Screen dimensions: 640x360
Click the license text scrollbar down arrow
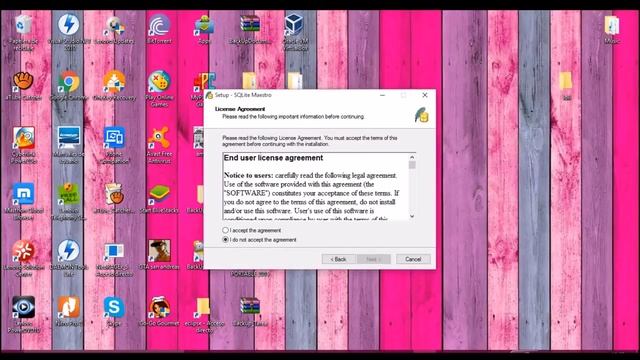click(412, 216)
